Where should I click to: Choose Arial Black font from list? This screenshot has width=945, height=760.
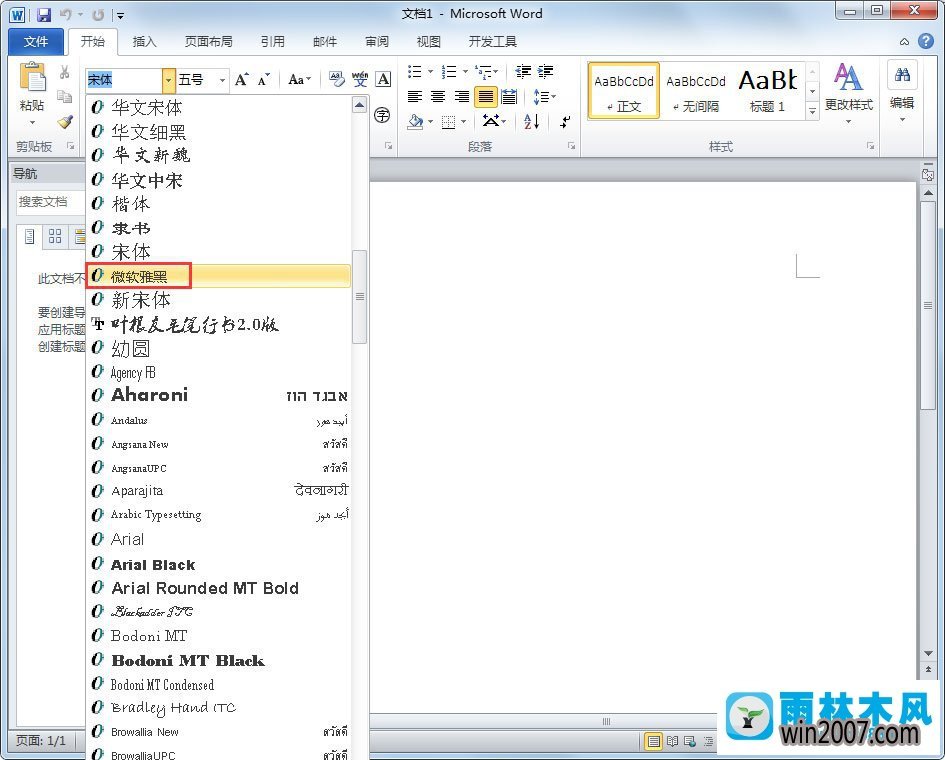218,564
